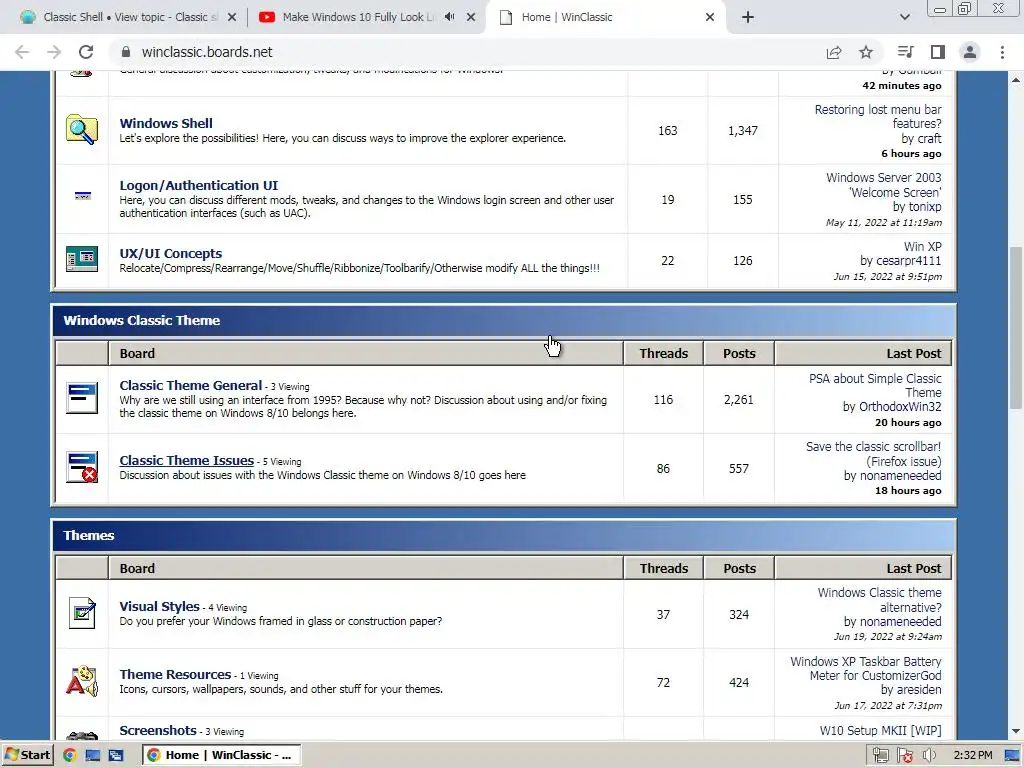Open the Logon/Authentication UI board

[199, 185]
